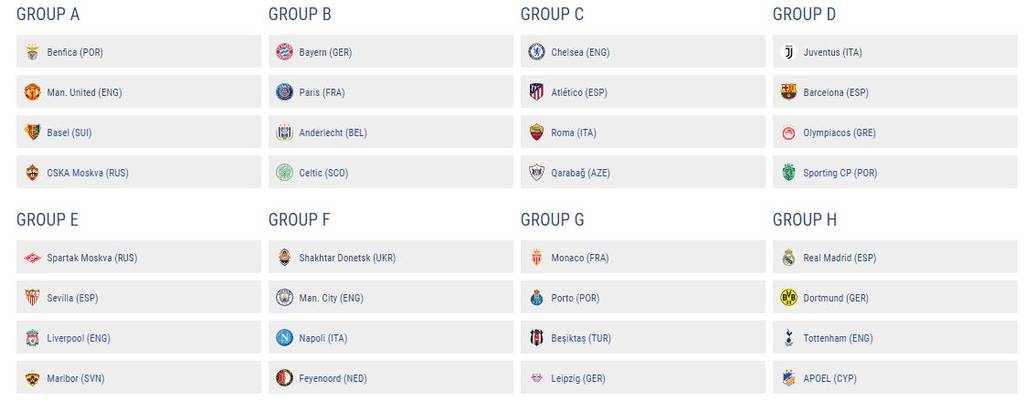Click the Liverpool club crest

32,338
